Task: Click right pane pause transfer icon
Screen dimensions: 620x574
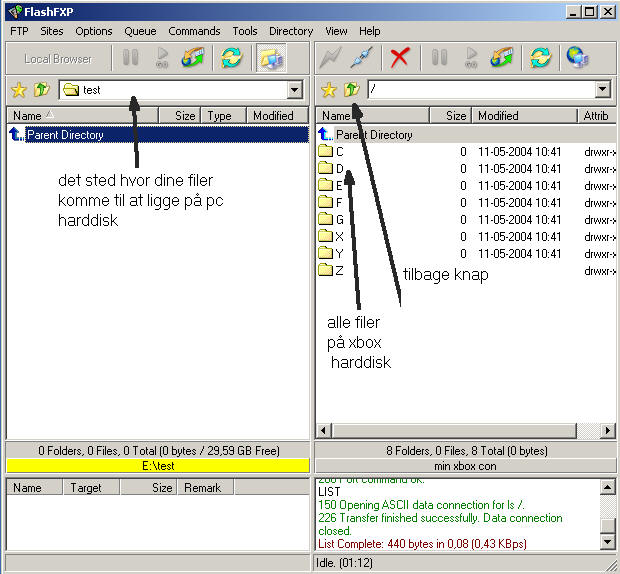Action: (439, 58)
